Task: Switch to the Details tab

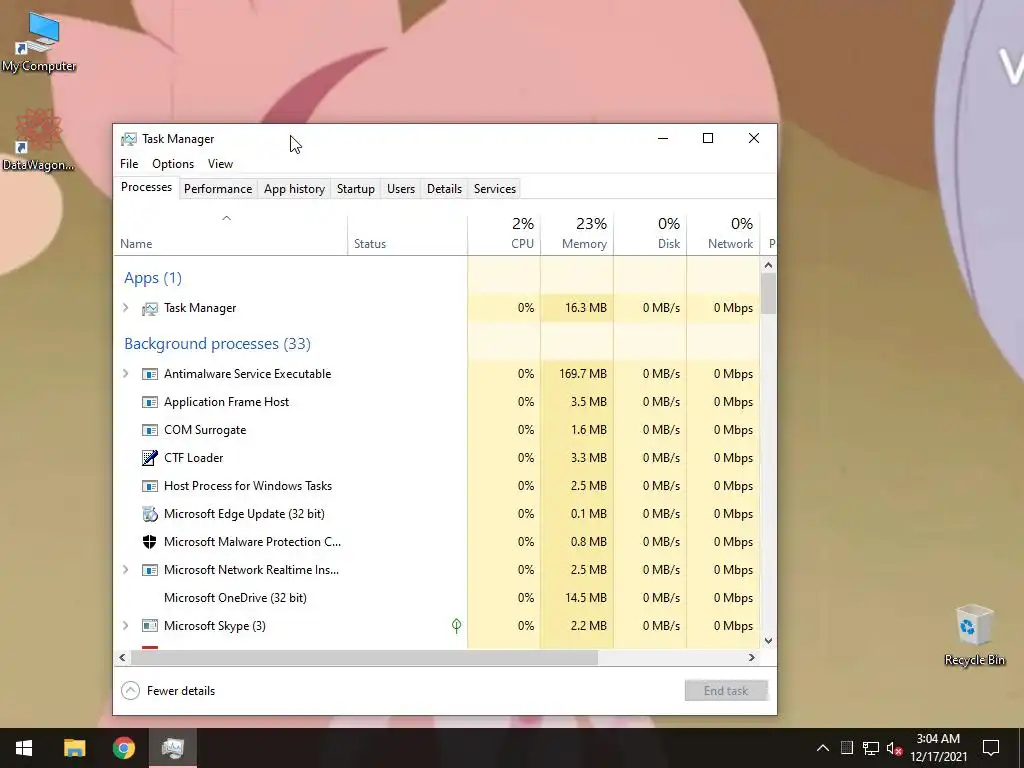Action: click(x=444, y=189)
